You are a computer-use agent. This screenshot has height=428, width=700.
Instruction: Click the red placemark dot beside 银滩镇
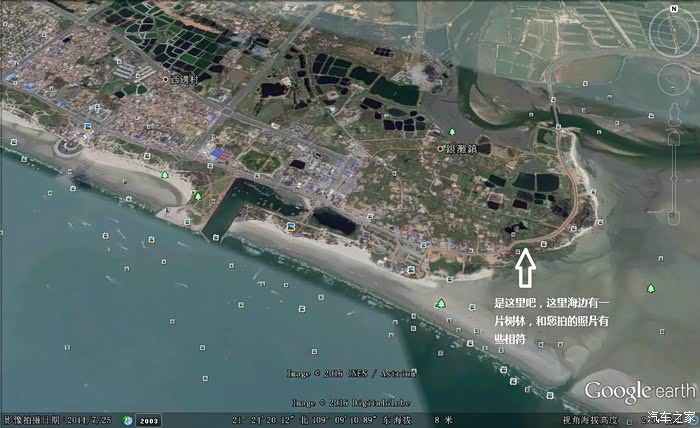pos(440,149)
